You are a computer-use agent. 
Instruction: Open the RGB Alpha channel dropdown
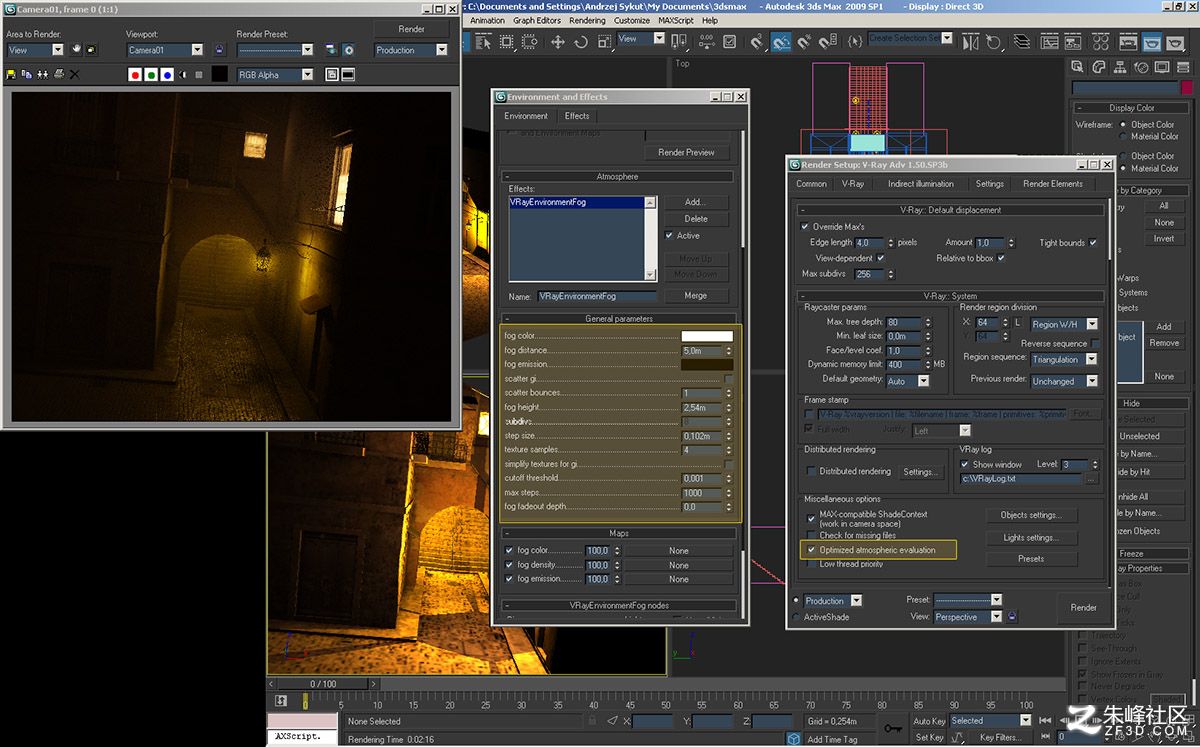coord(275,74)
